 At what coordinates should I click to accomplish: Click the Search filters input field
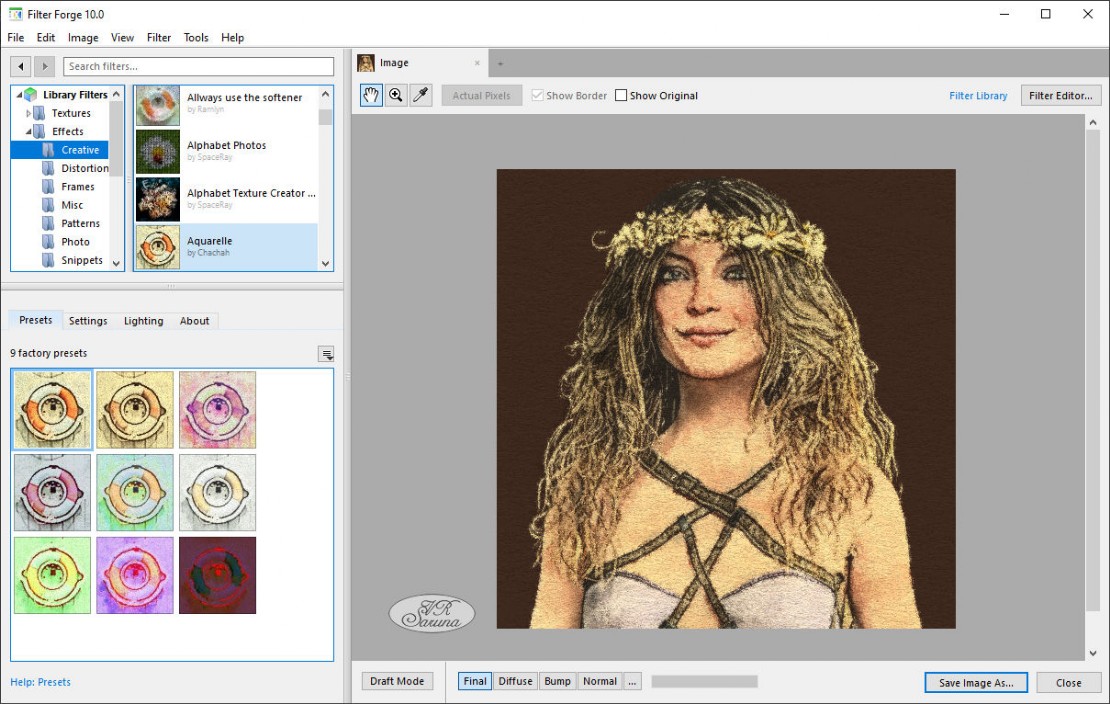pyautogui.click(x=198, y=66)
